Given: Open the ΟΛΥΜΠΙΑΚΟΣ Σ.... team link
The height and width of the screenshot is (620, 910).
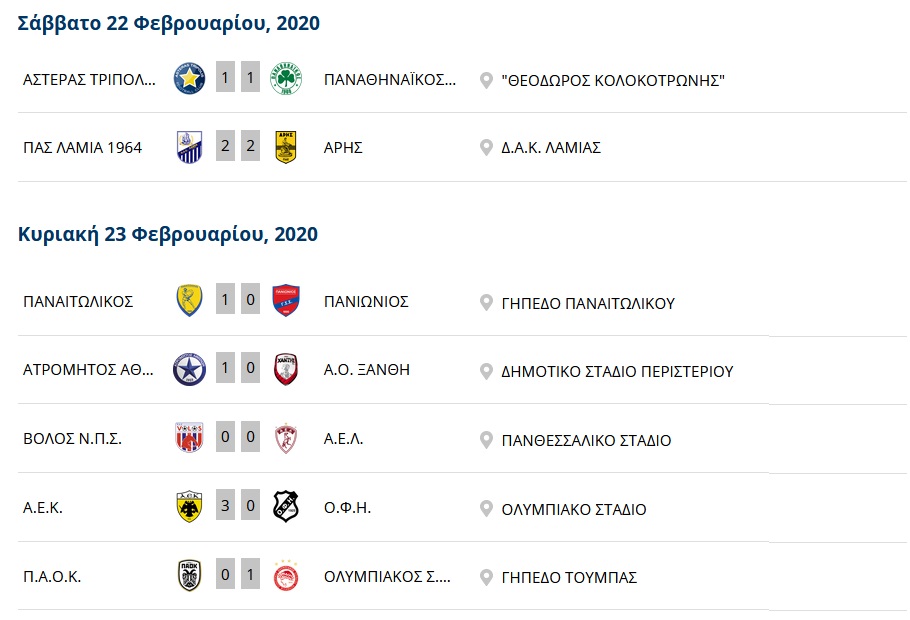Looking at the screenshot, I should point(388,577).
